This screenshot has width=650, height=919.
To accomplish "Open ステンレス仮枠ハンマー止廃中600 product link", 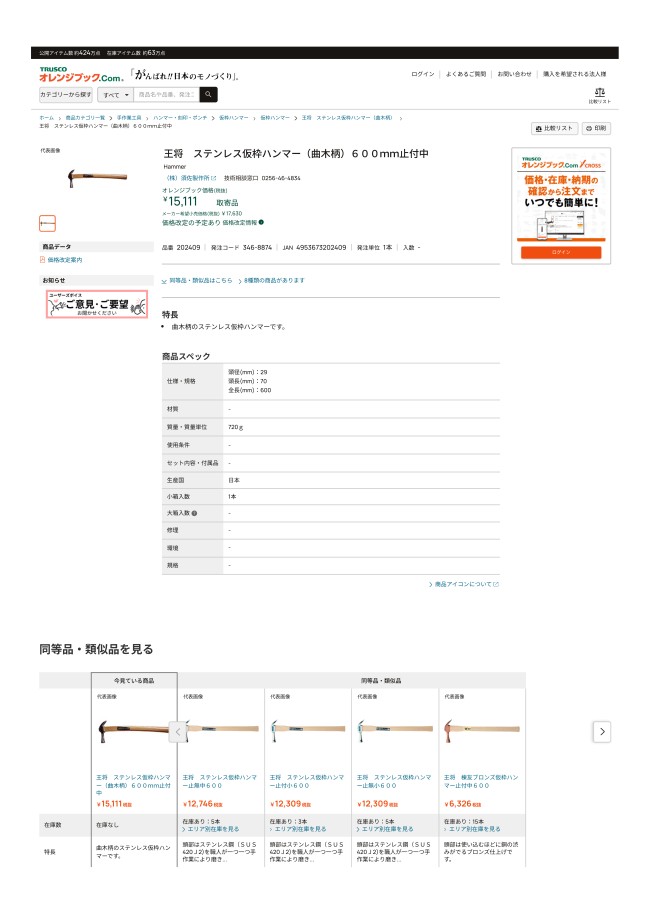I will point(220,781).
